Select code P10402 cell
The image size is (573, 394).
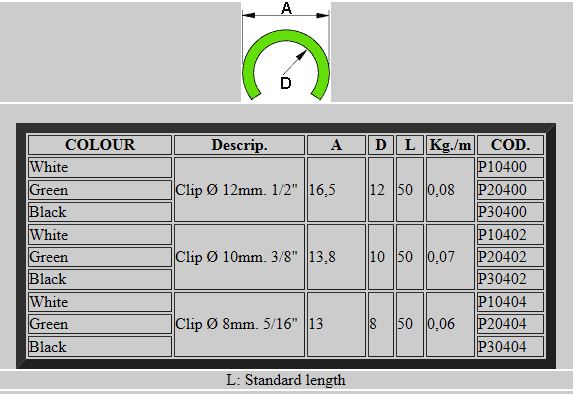[x=510, y=235]
